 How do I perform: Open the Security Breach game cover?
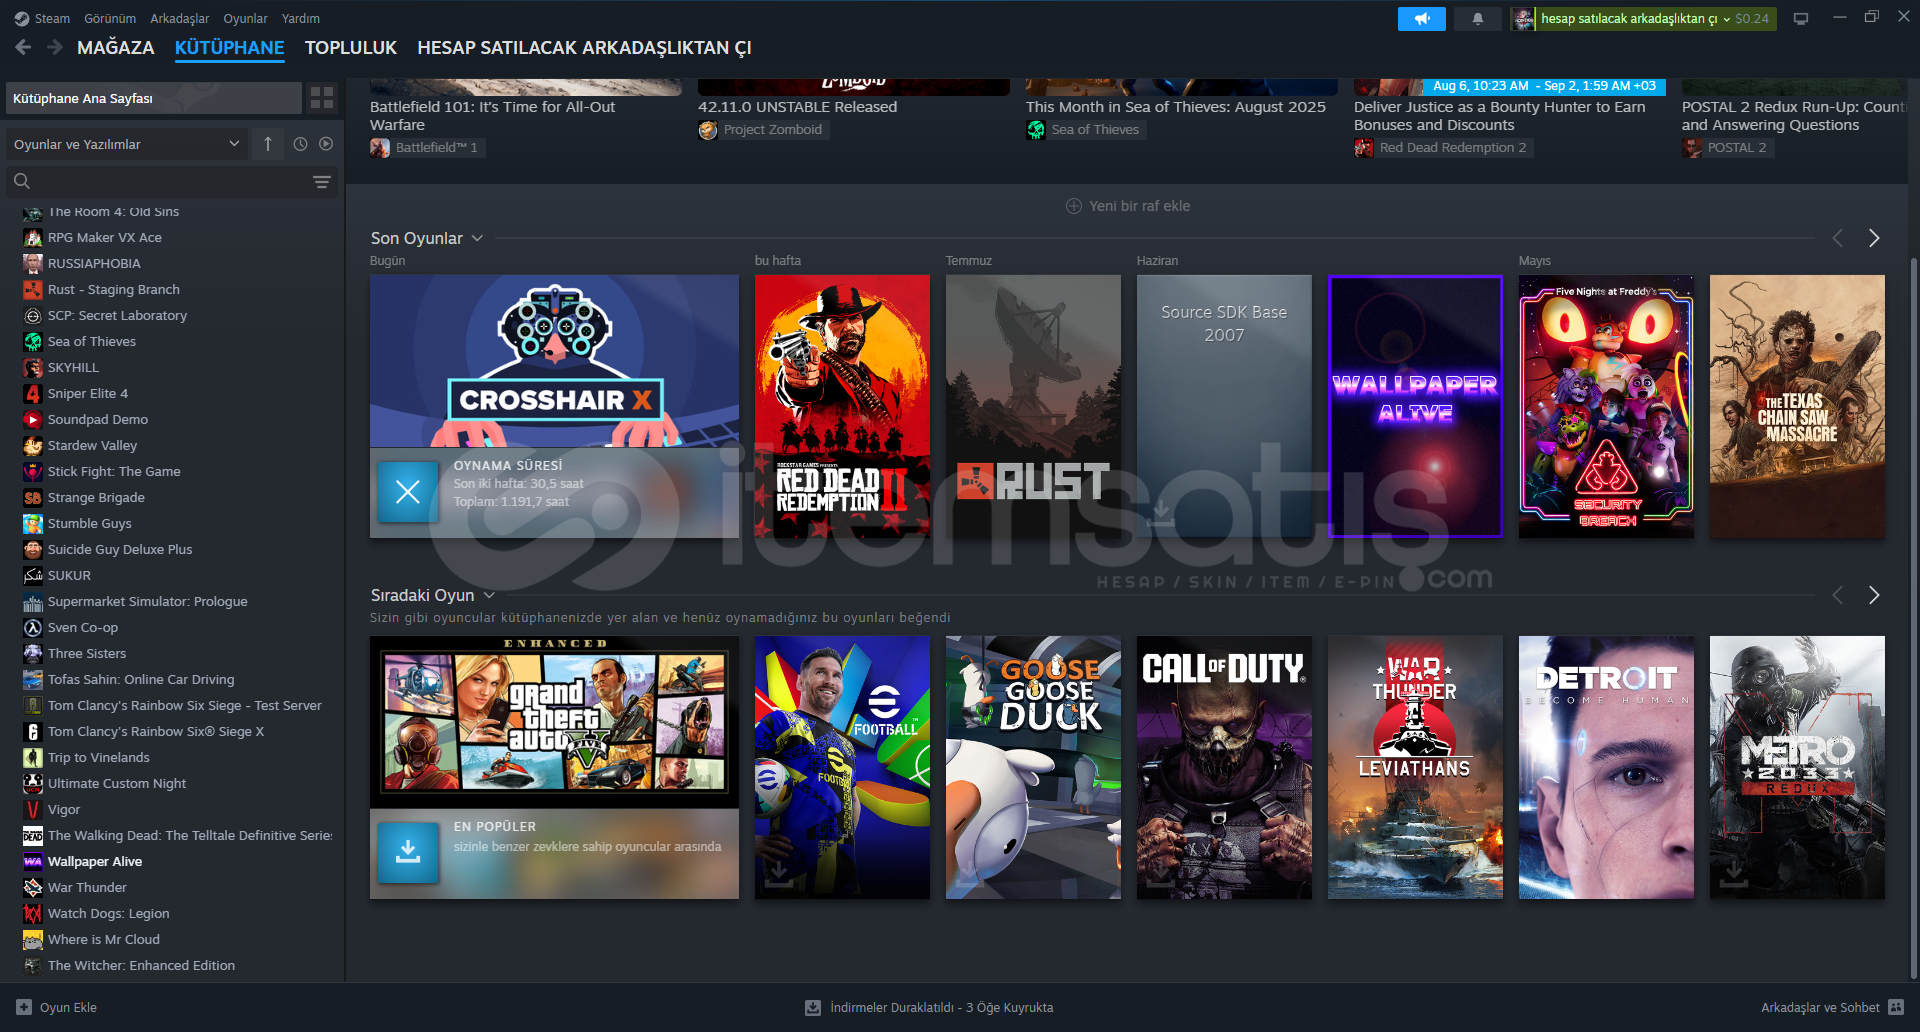coord(1606,406)
